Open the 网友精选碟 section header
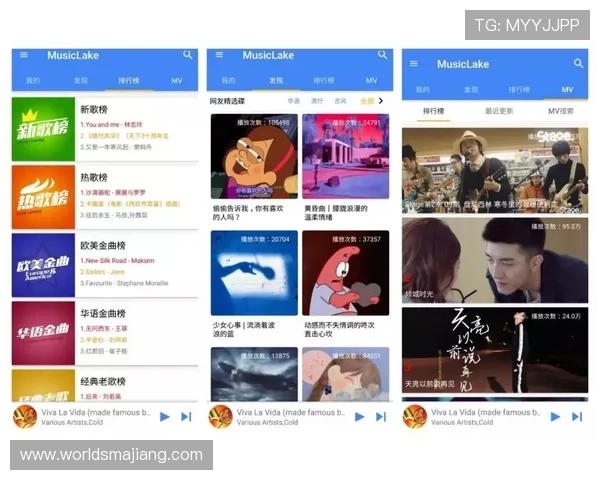 (x=227, y=101)
